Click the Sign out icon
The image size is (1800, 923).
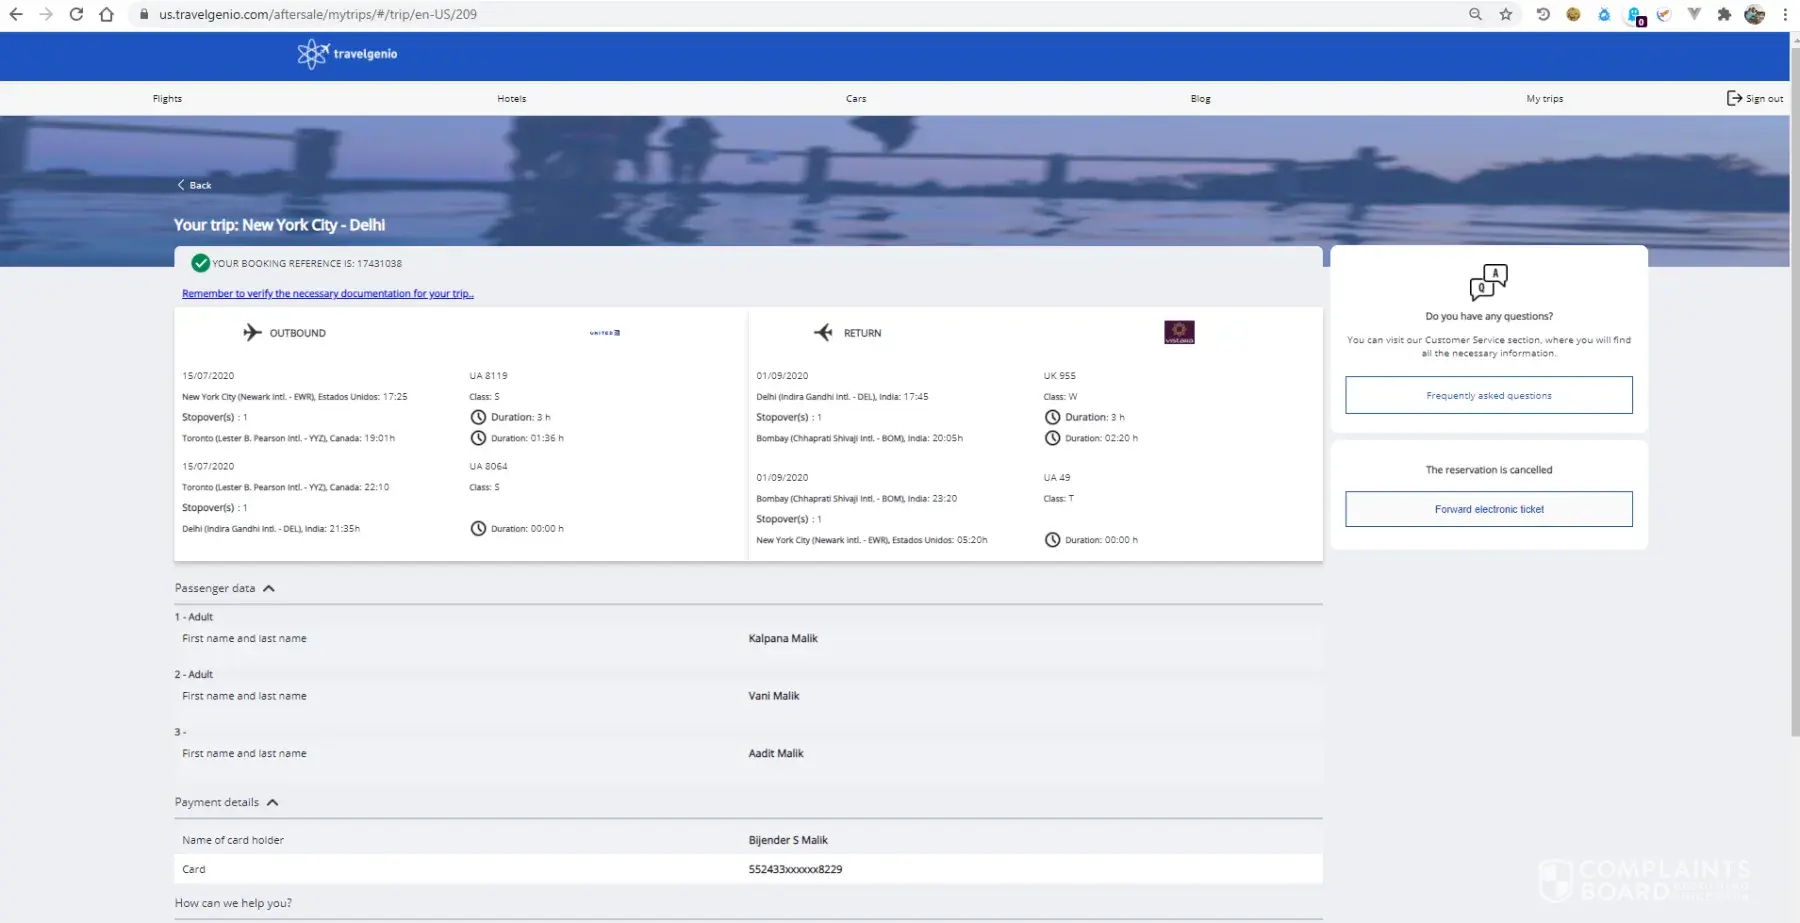pyautogui.click(x=1734, y=98)
